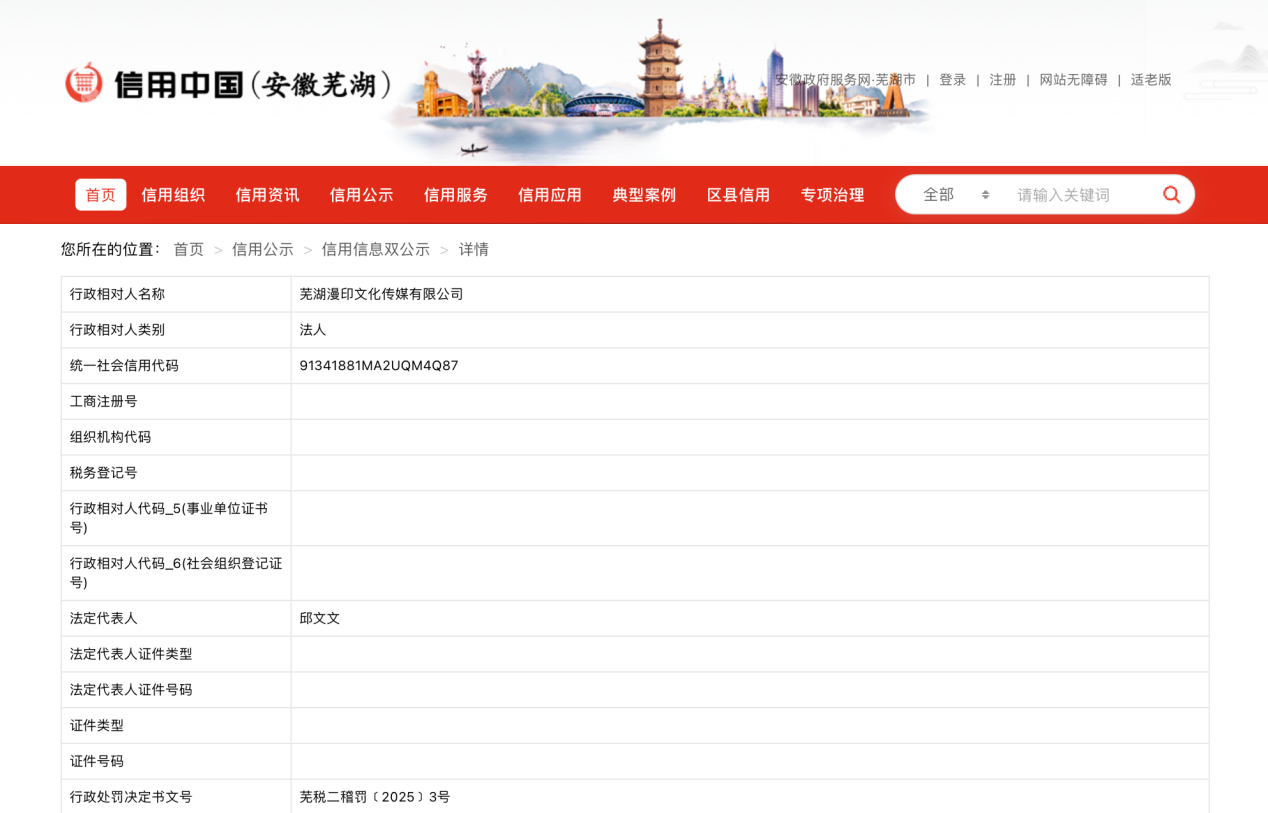This screenshot has height=813, width=1268.
Task: Go to the 信用资讯 section
Action: click(x=267, y=195)
